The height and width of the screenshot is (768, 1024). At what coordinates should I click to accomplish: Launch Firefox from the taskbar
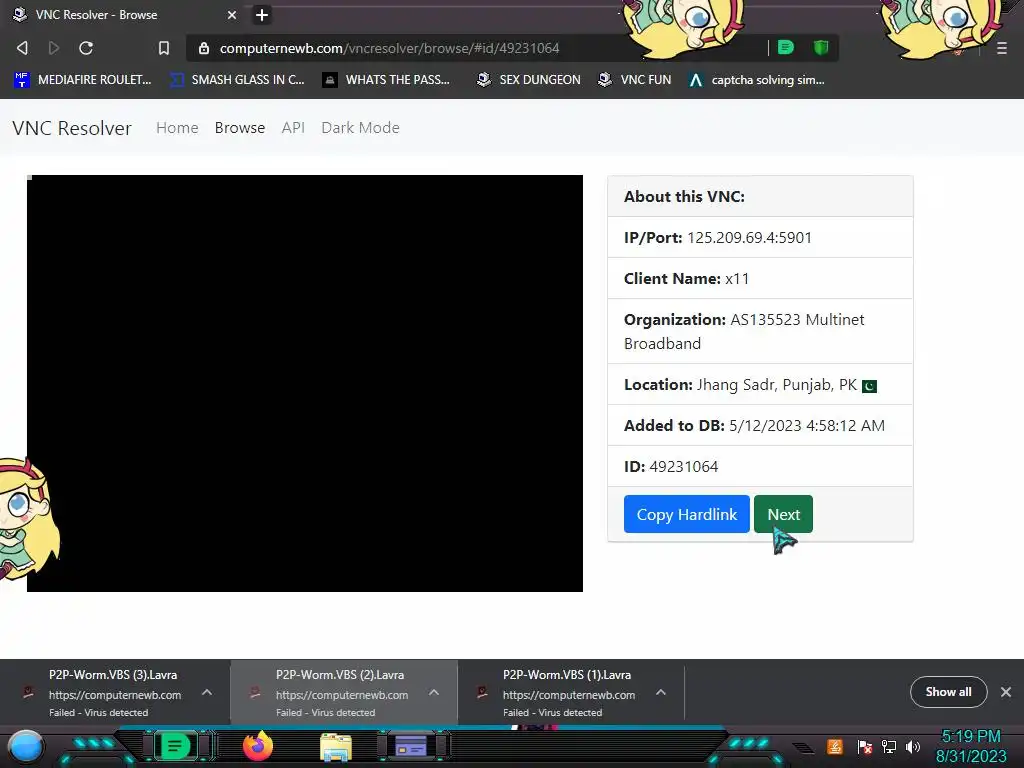coord(258,746)
